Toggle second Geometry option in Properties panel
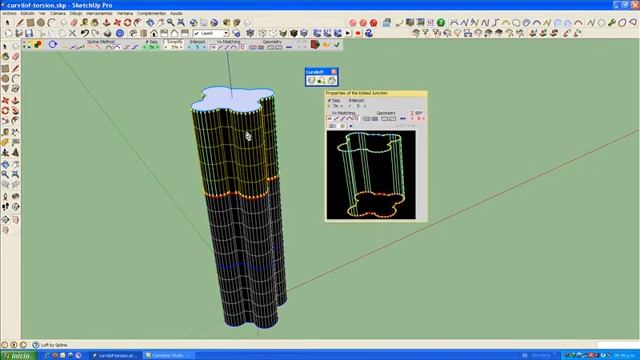Image resolution: width=640 pixels, height=360 pixels. click(375, 119)
